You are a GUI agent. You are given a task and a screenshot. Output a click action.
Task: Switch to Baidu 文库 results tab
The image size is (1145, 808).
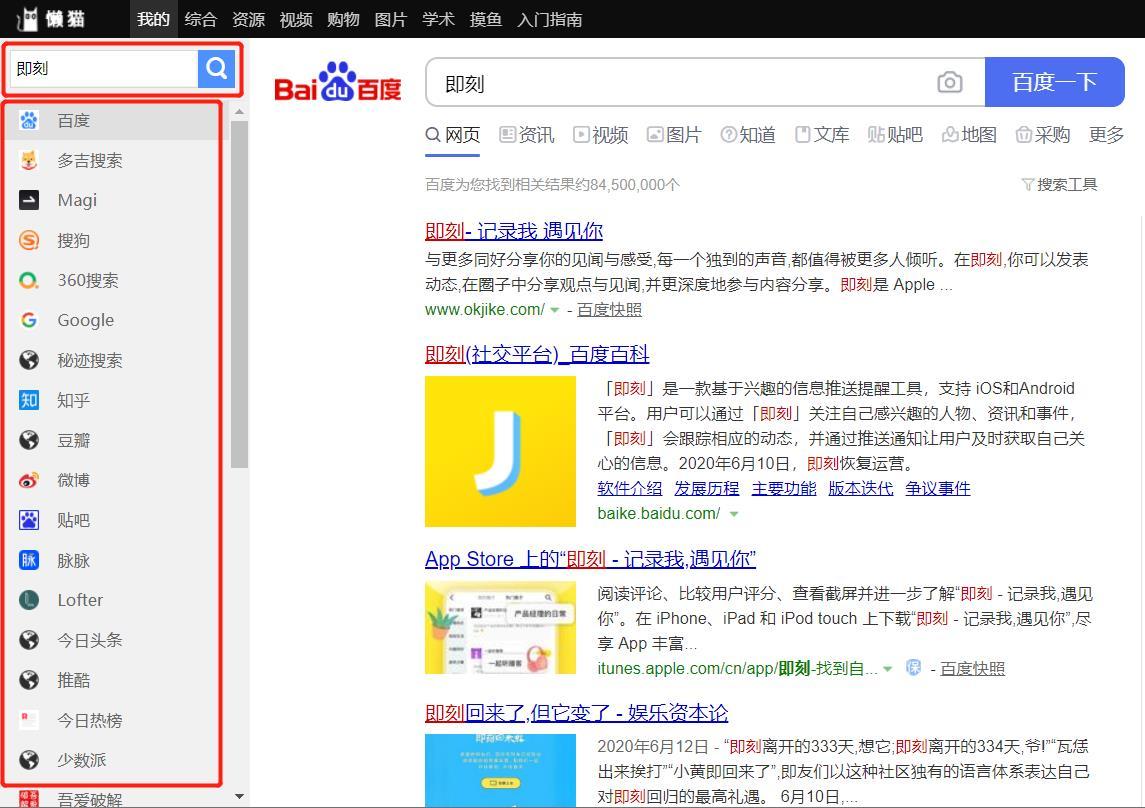pyautogui.click(x=822, y=135)
